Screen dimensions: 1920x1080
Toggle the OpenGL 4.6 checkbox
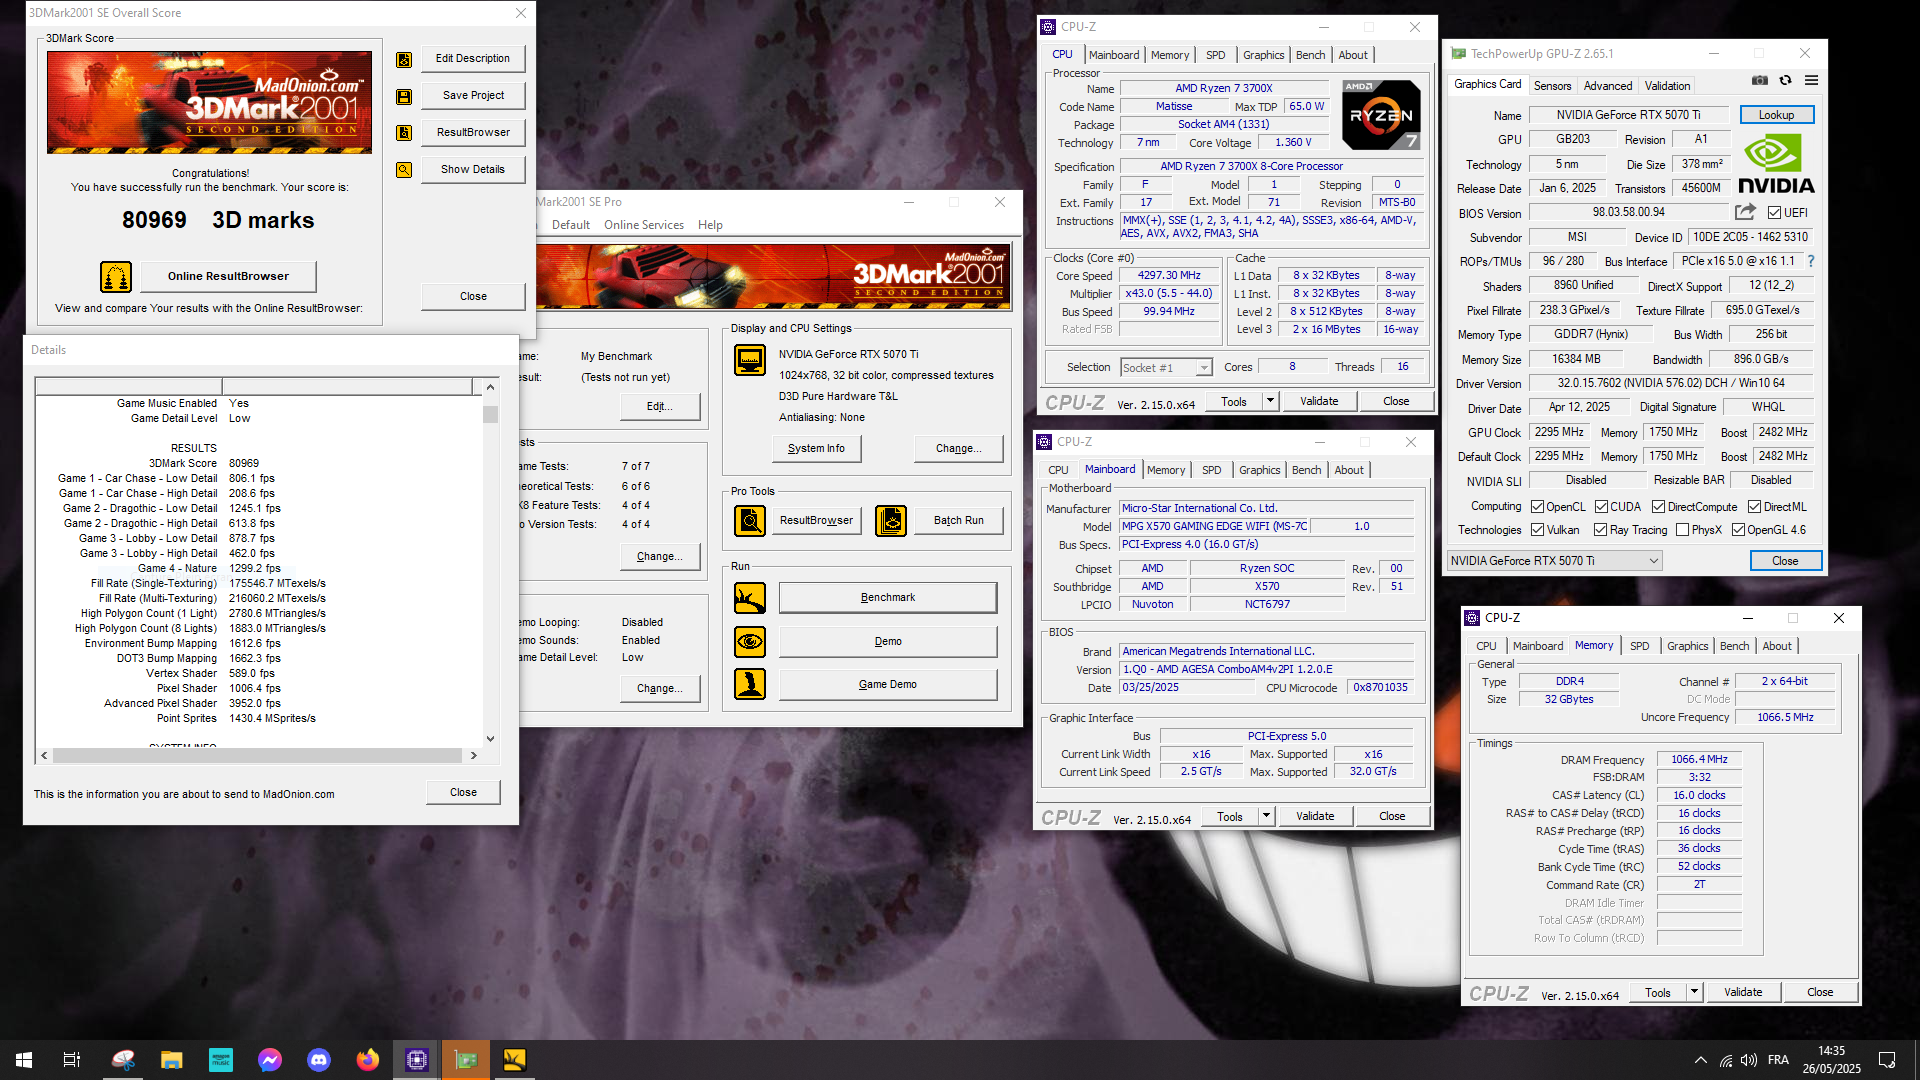pos(1738,530)
